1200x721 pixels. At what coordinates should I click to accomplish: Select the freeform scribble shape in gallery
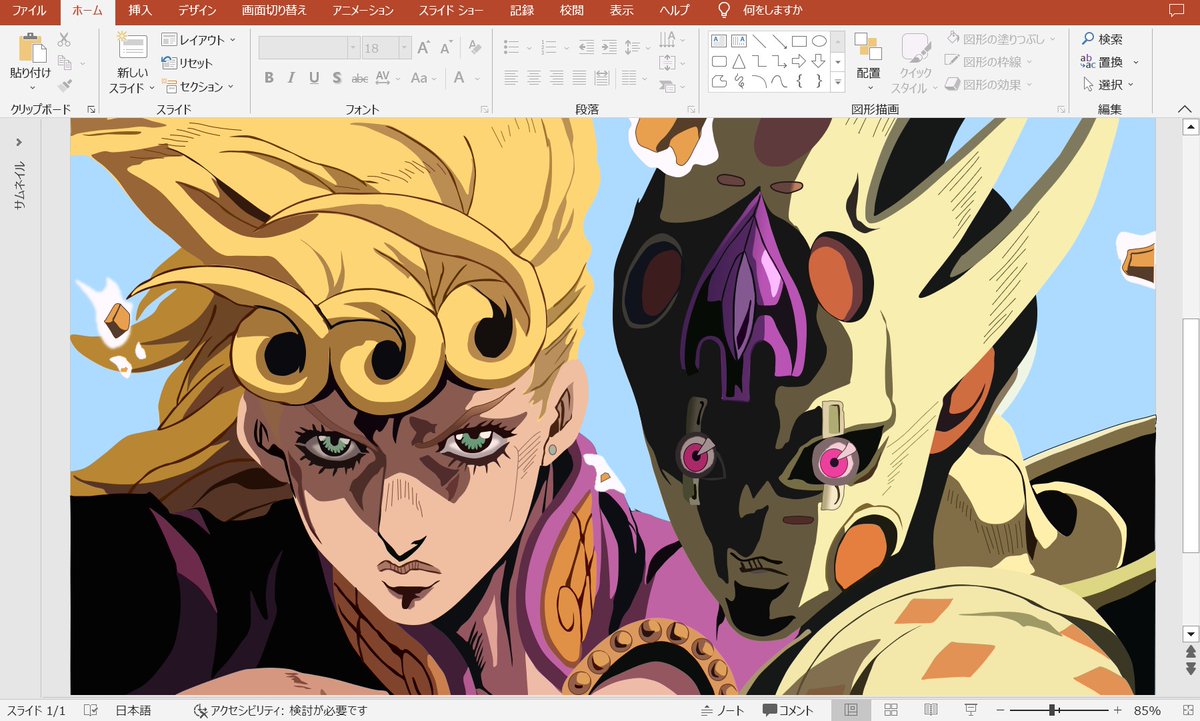tap(738, 82)
